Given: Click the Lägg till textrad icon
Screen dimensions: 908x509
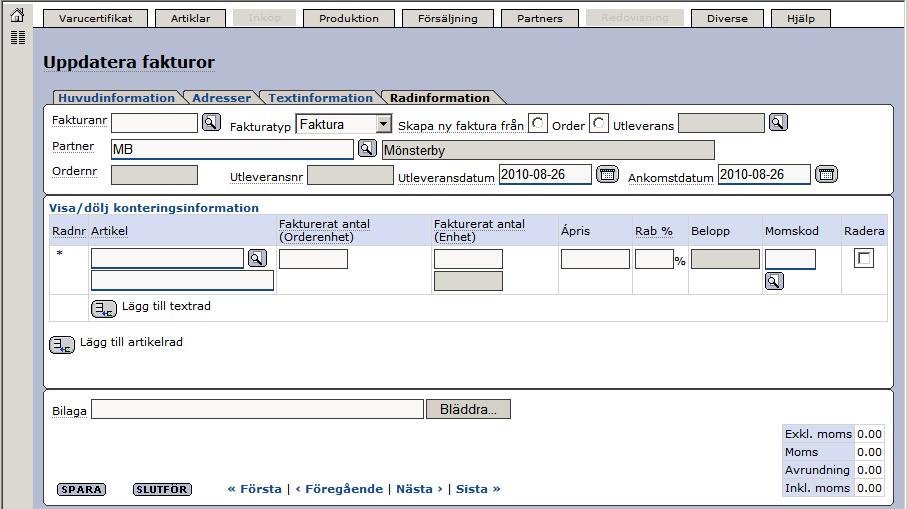Looking at the screenshot, I should pos(104,309).
